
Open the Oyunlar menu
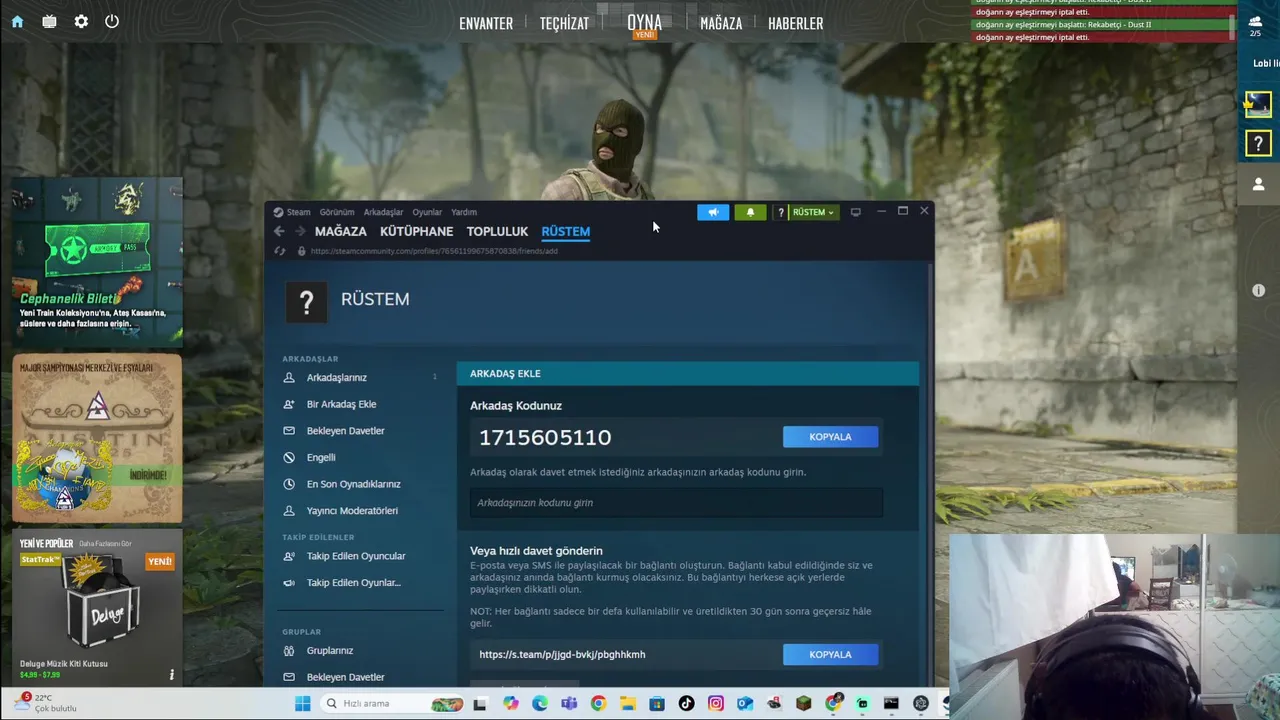pos(427,212)
